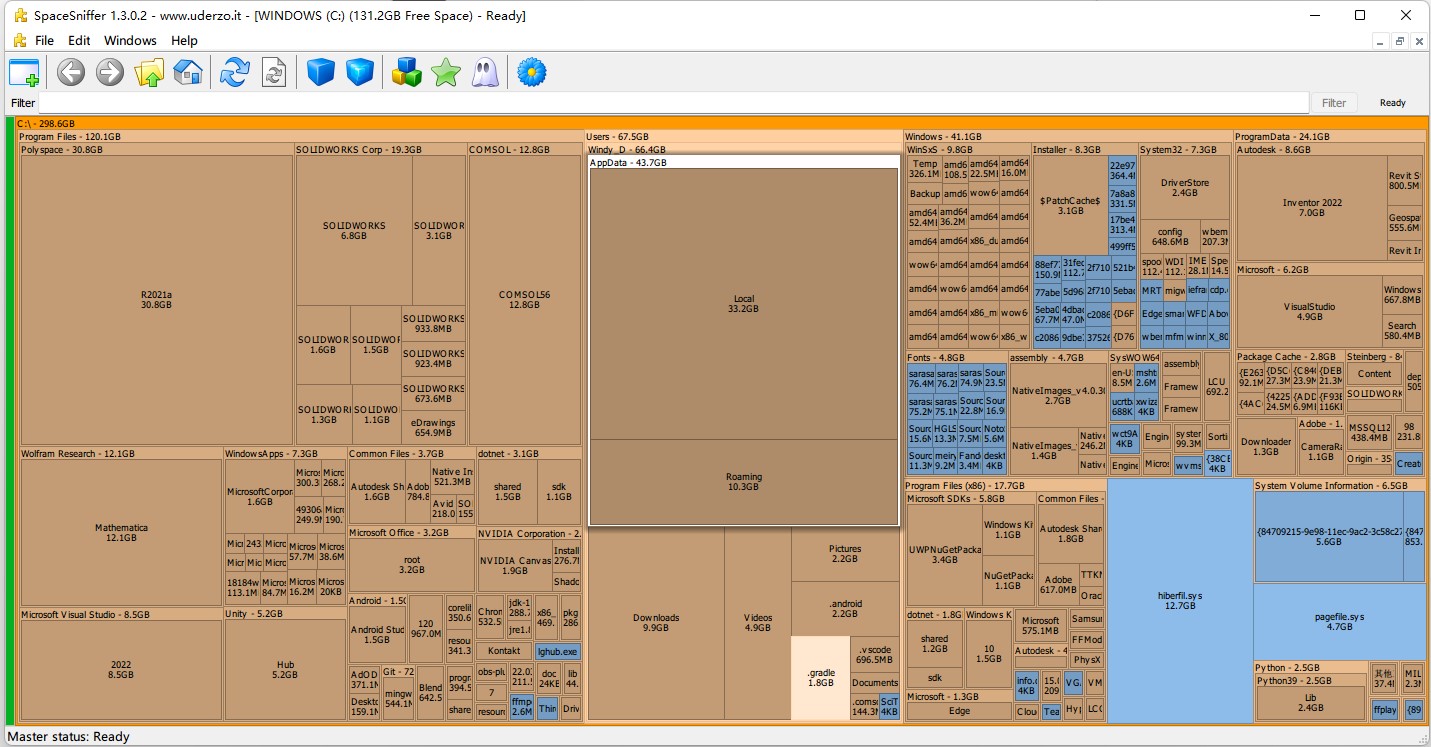The height and width of the screenshot is (747, 1431).
Task: Select the VisualStudio 4.9GB block
Action: 1309,312
